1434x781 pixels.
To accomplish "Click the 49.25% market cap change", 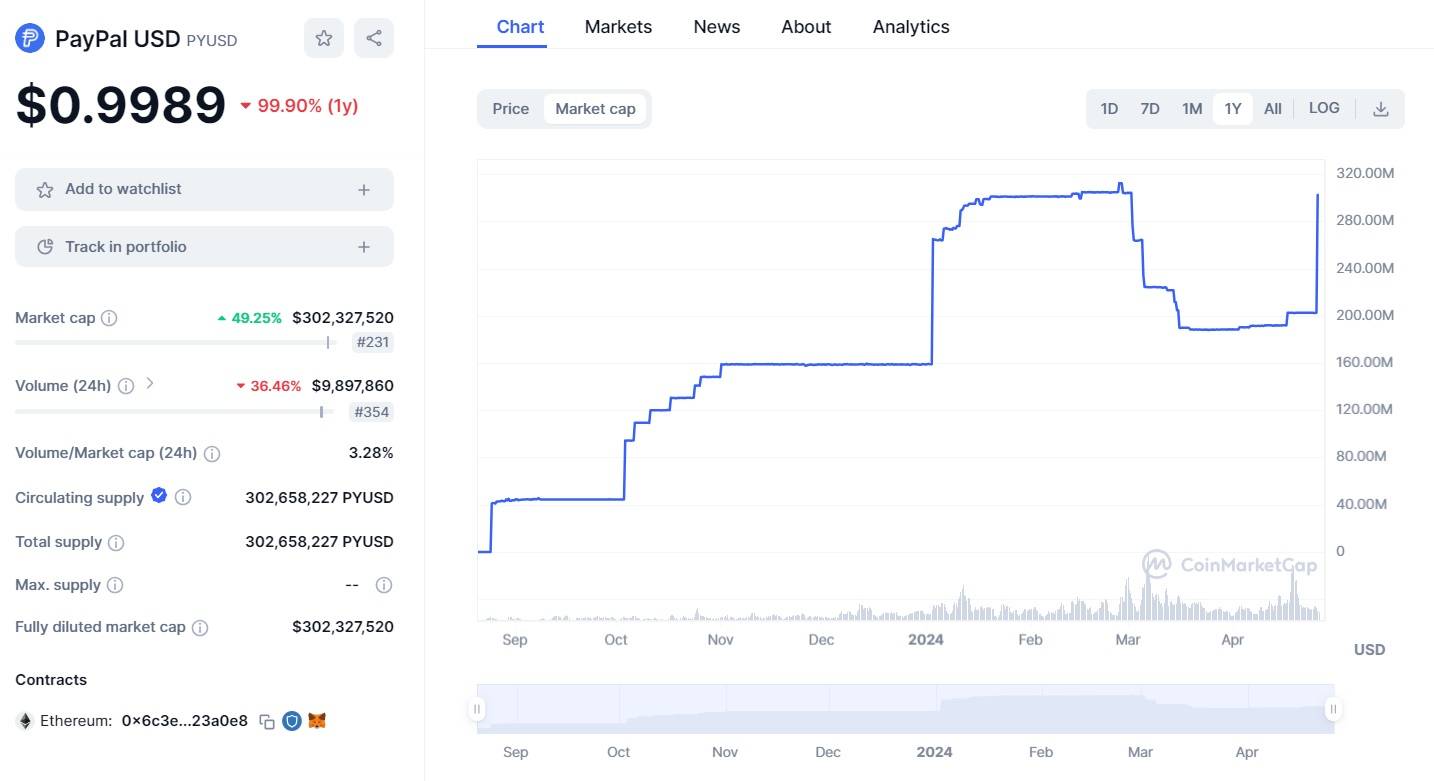I will pos(250,318).
